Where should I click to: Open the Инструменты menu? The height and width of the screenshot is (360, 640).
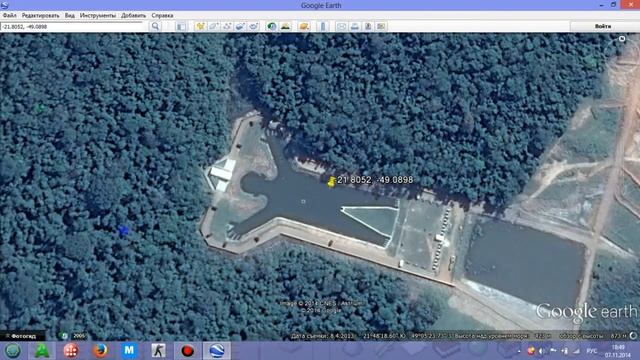click(x=98, y=16)
